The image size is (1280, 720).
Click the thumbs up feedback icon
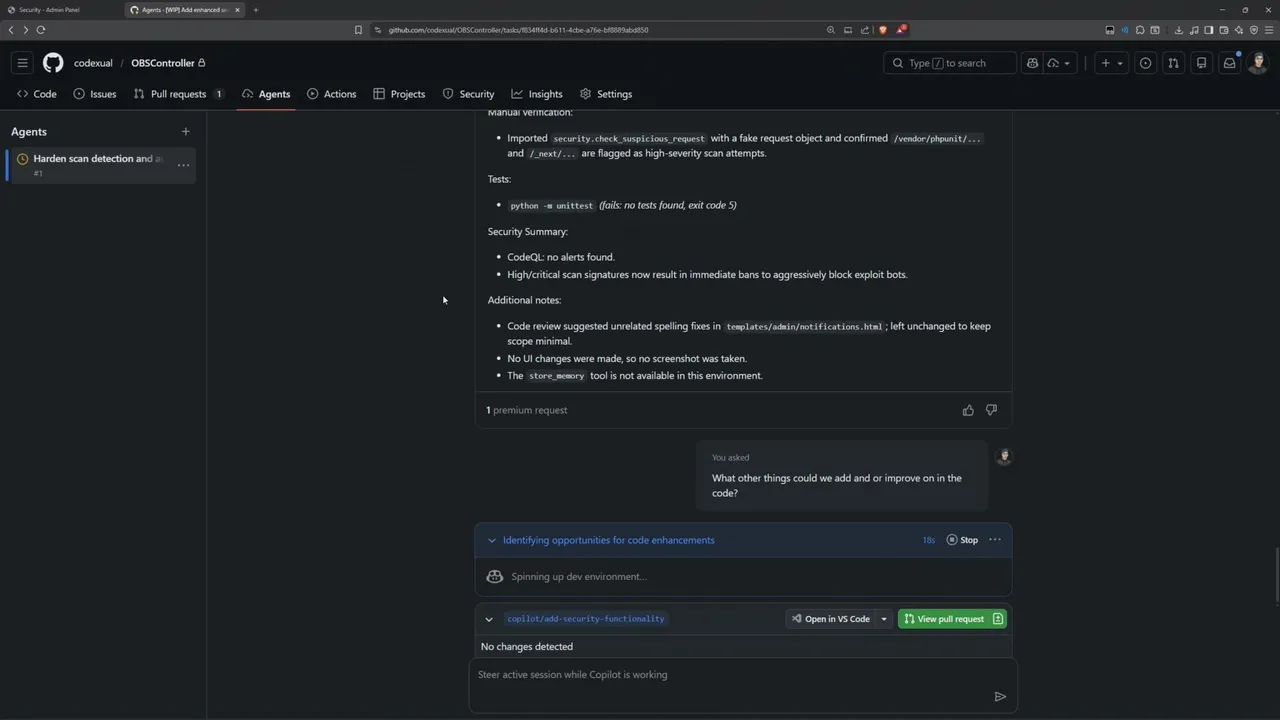[968, 410]
